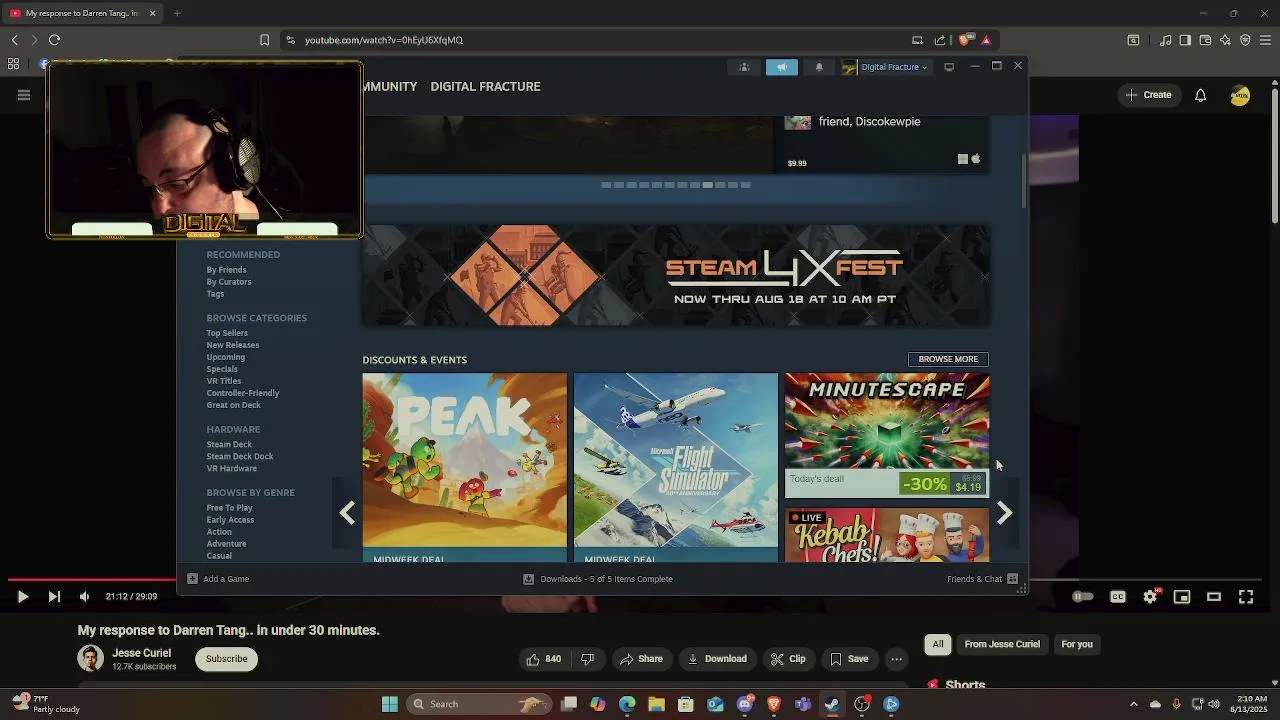
Task: Click Steam Big Picture mode monitor icon
Action: 949,67
